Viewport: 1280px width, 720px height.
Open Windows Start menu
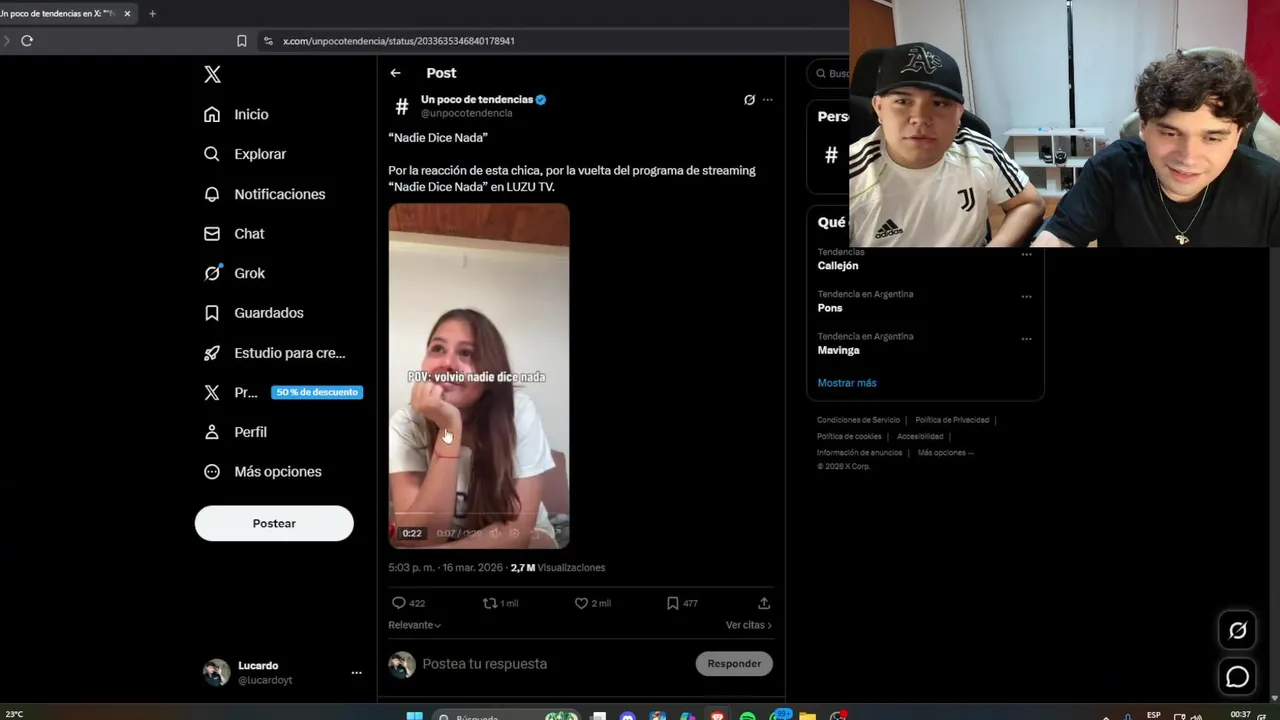tap(414, 716)
